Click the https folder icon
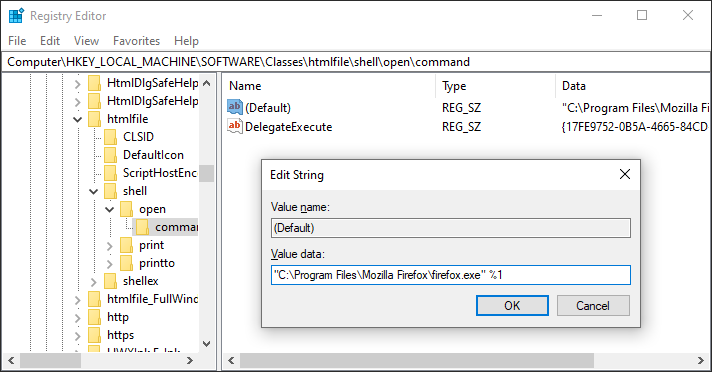 pos(95,335)
